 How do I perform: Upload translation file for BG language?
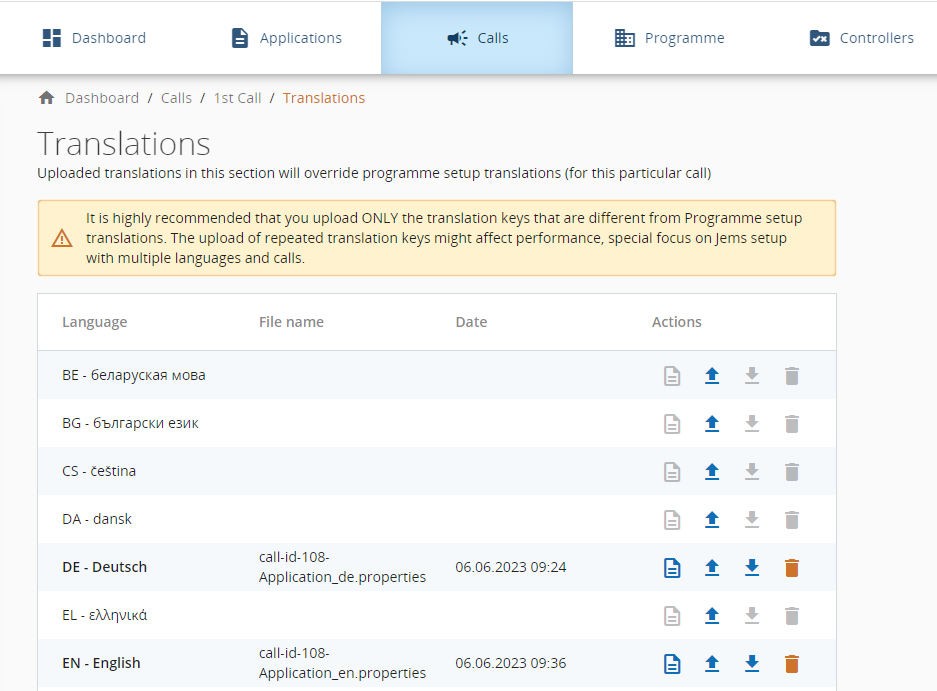click(712, 424)
